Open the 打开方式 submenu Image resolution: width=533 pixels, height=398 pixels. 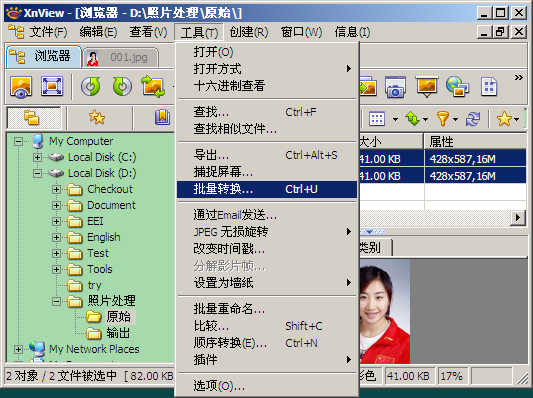pos(267,69)
